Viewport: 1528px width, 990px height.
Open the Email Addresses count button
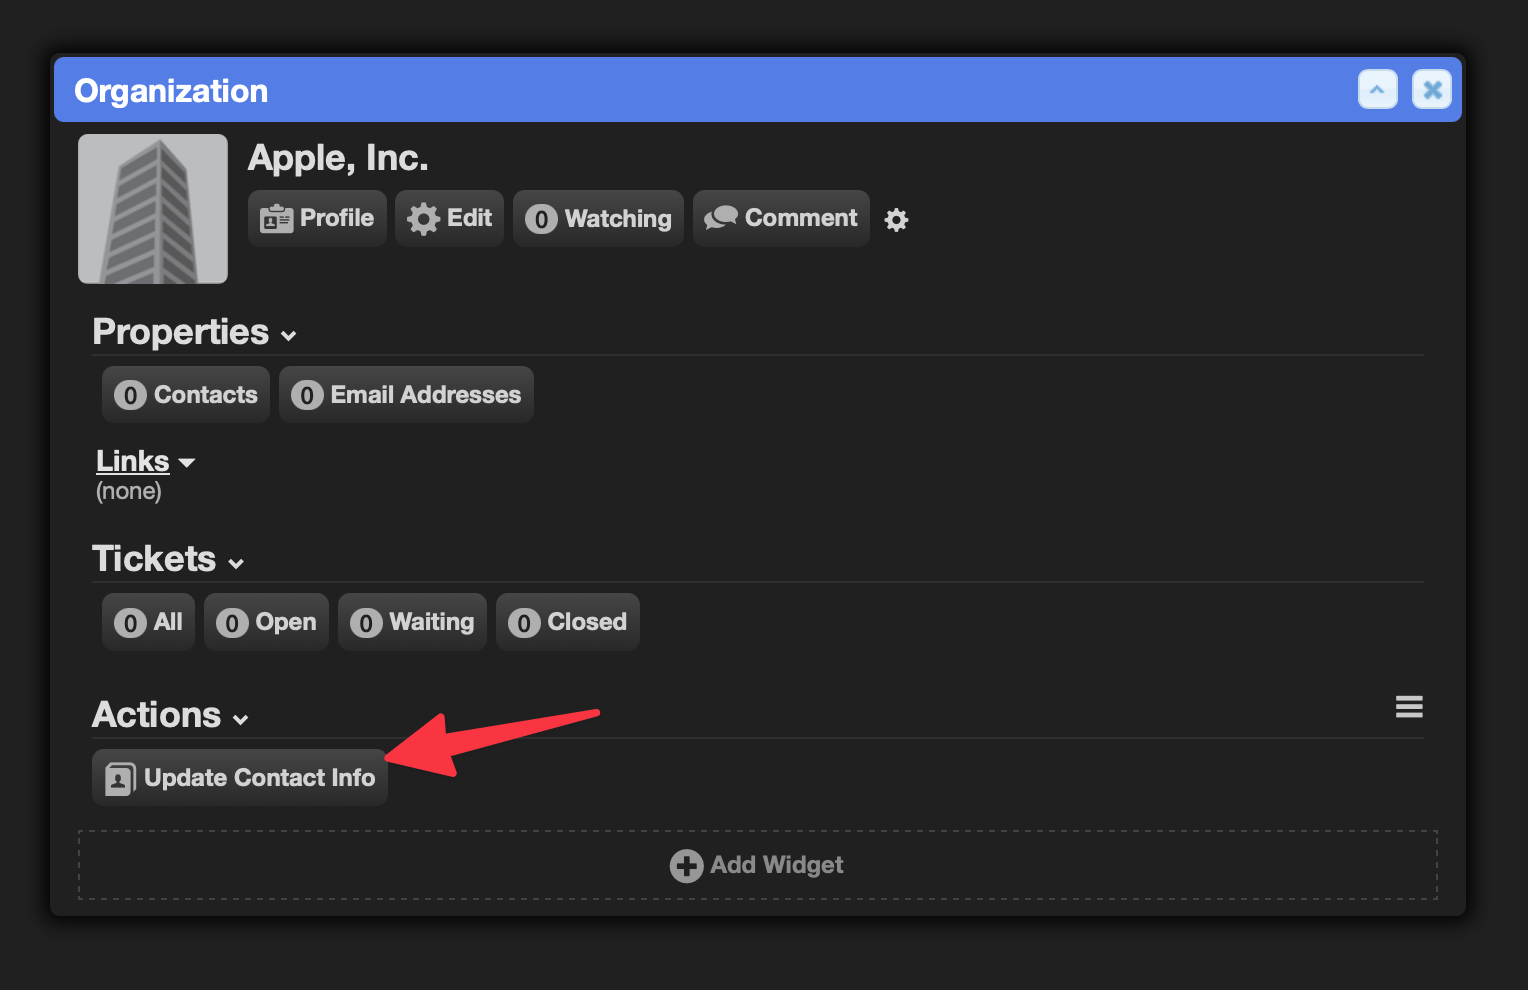click(406, 395)
